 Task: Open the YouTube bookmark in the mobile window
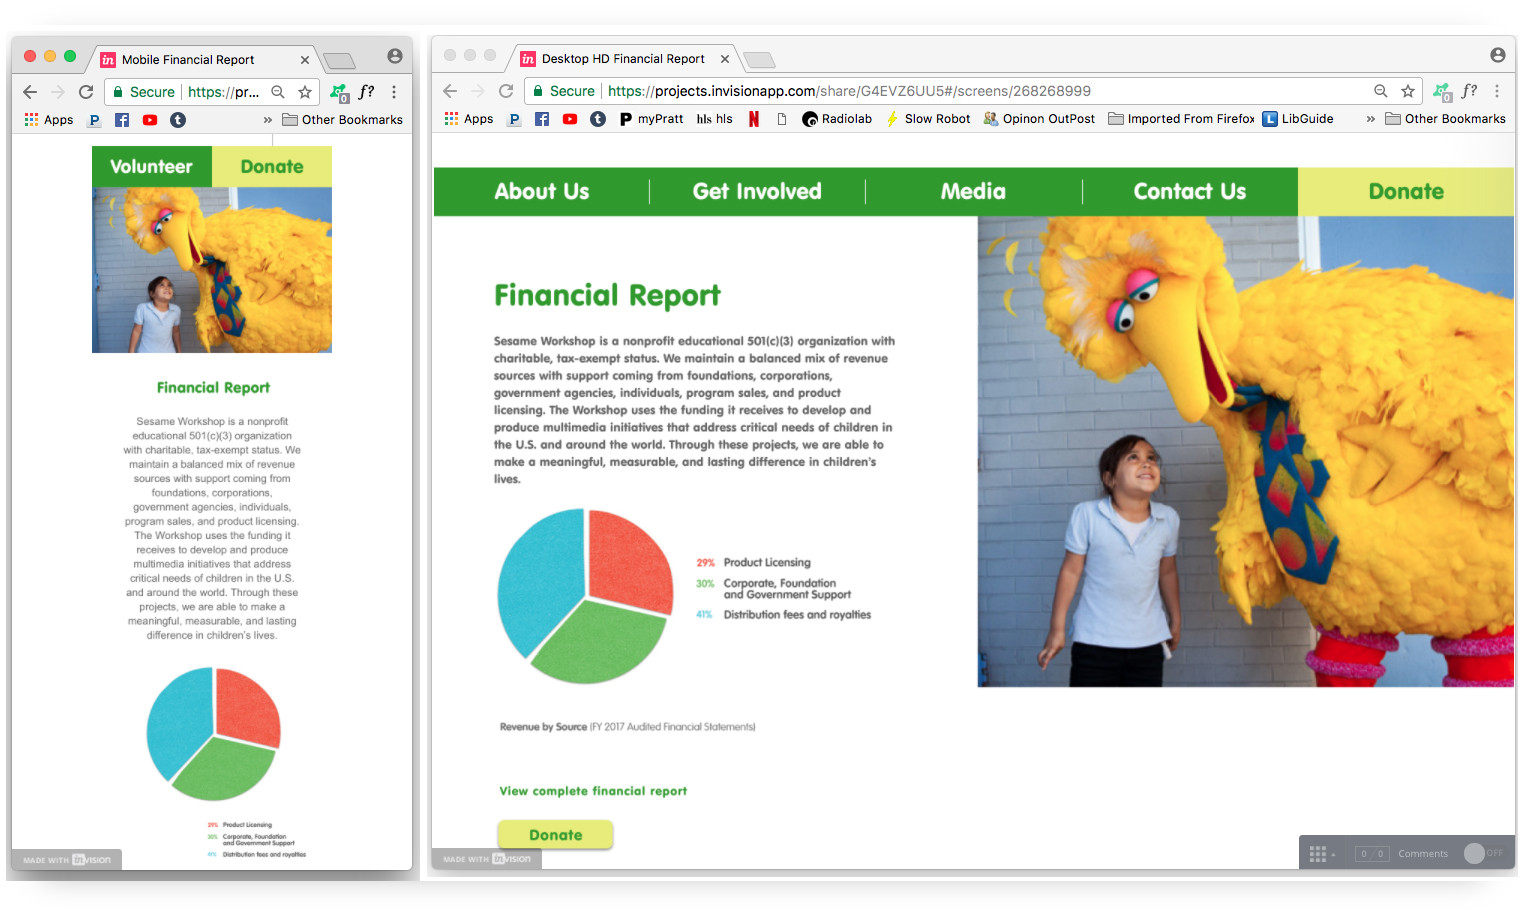click(x=150, y=120)
